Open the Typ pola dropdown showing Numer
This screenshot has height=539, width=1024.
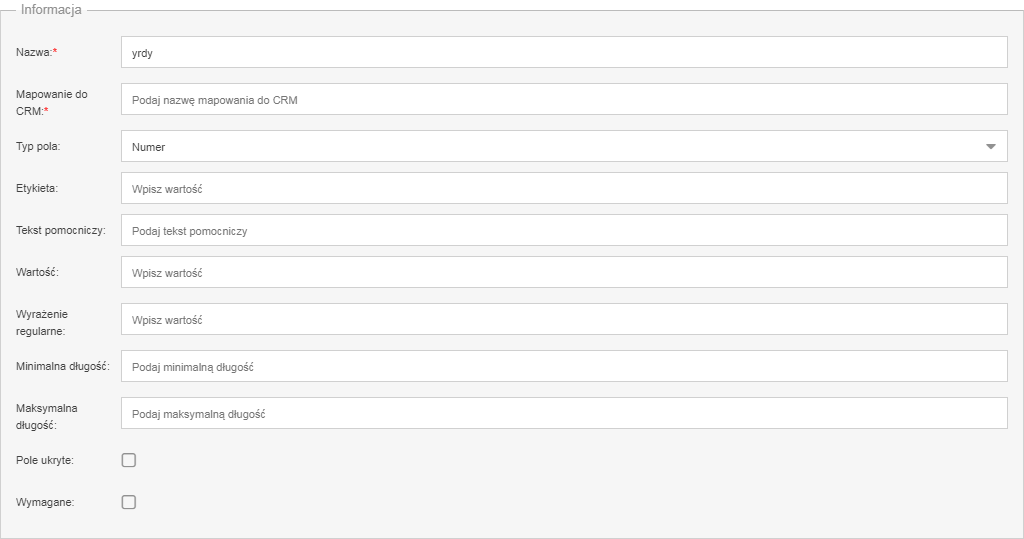tap(564, 146)
